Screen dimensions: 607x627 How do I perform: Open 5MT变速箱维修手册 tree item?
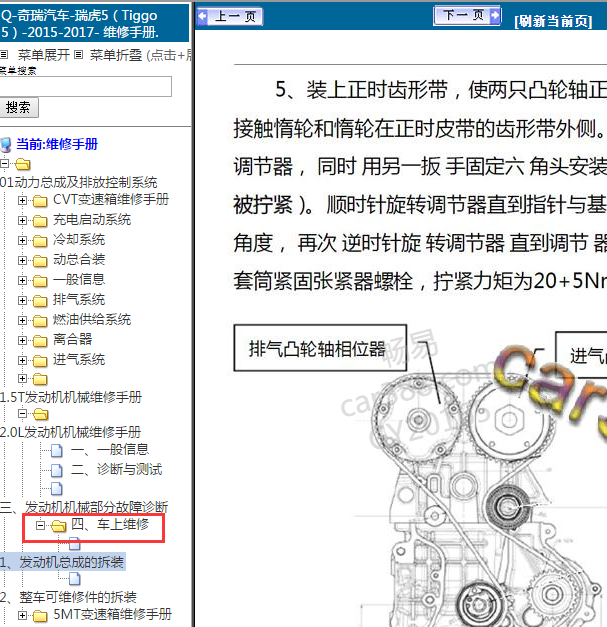(x=112, y=615)
